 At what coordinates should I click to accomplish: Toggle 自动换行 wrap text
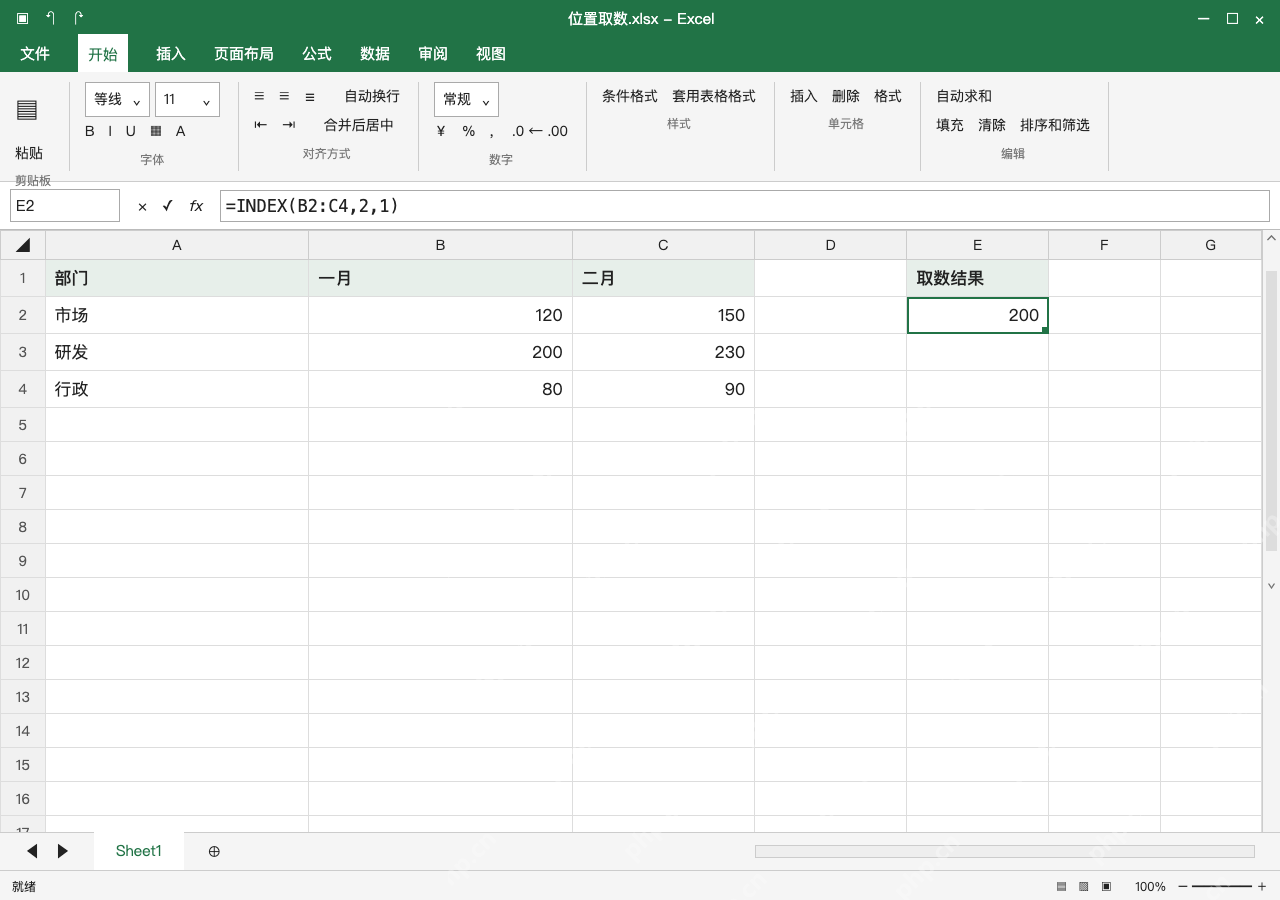372,96
